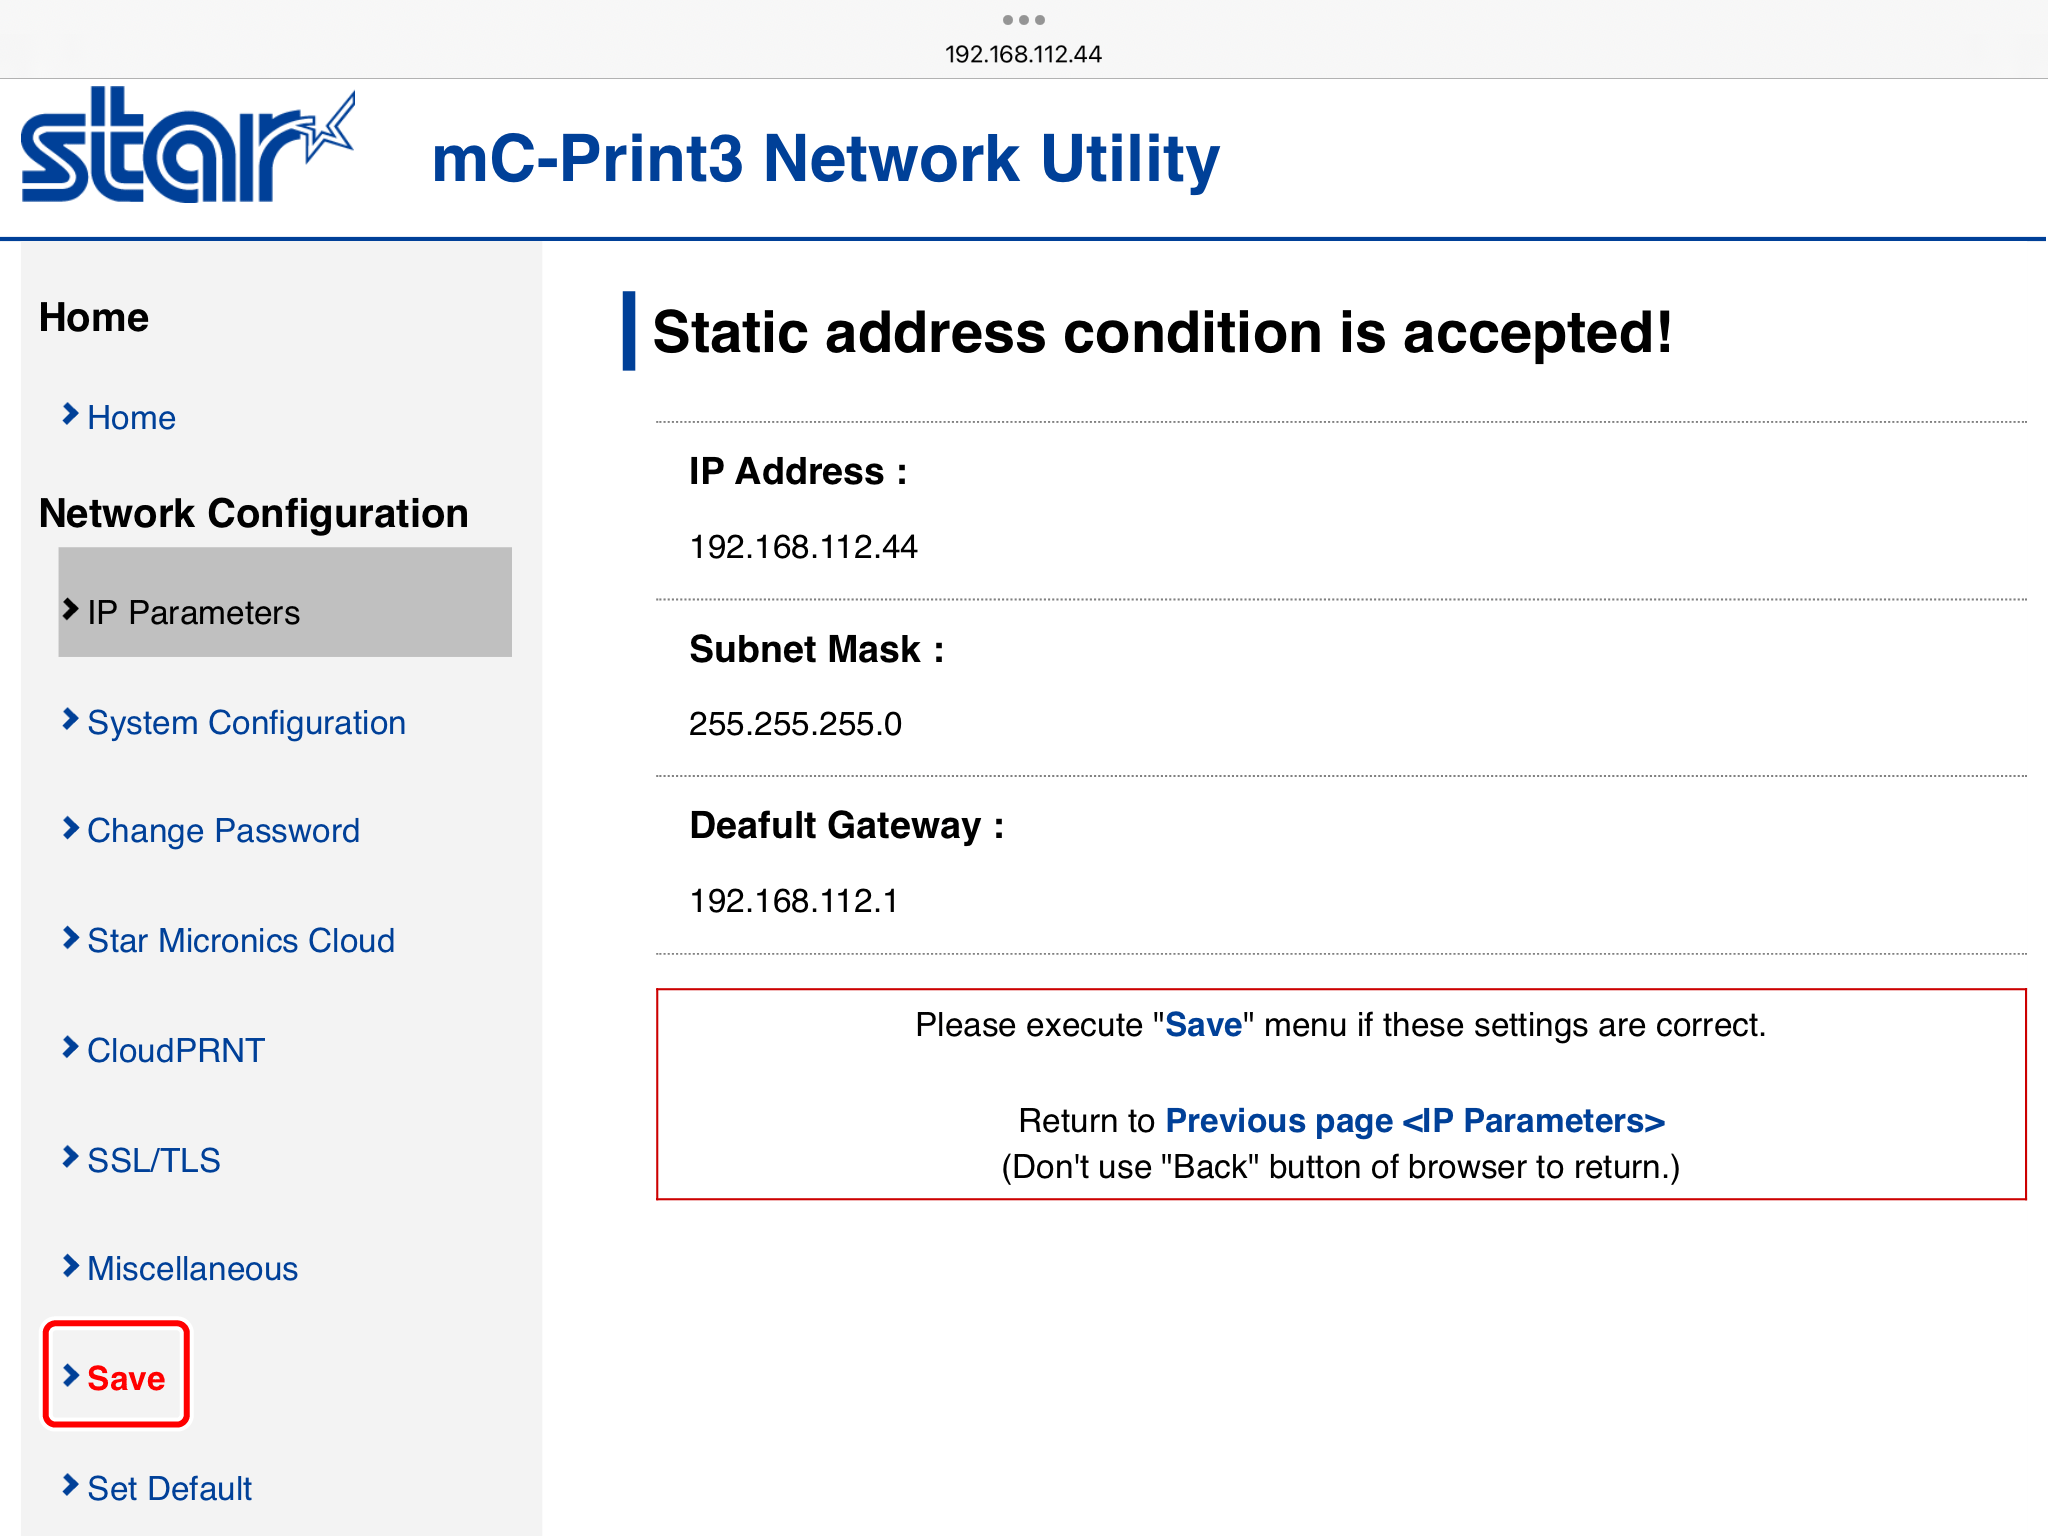Open the SSL/TLS settings page
2048x1536 pixels.
(x=154, y=1161)
